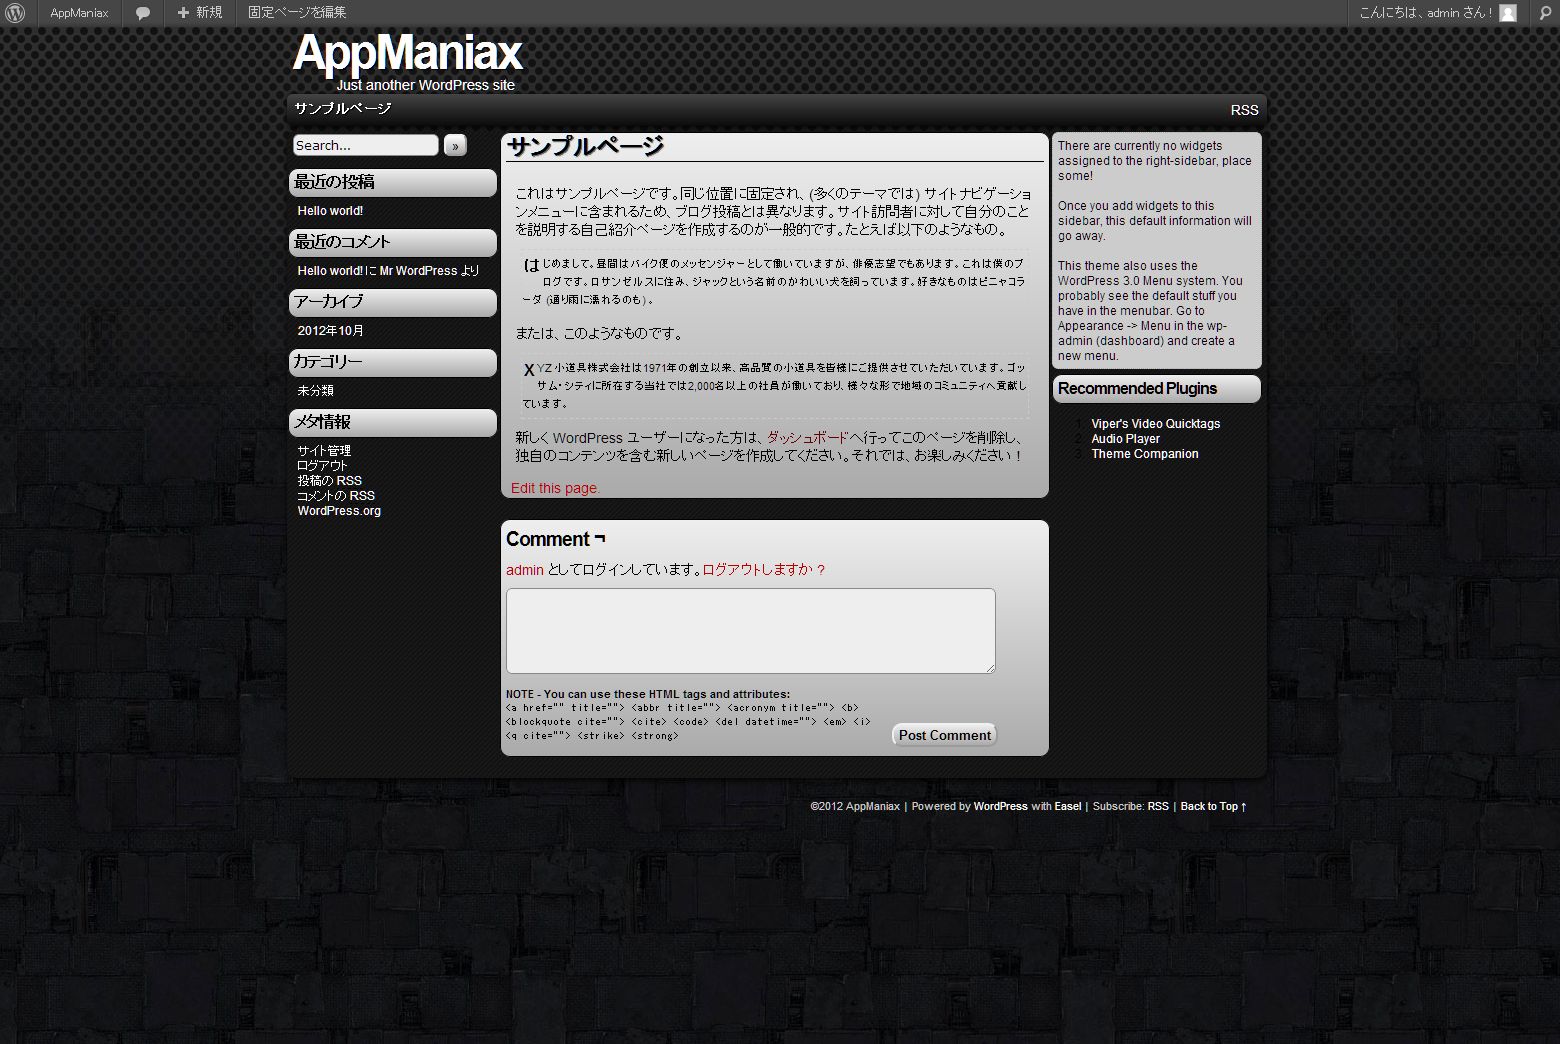Open the コメントの RSS feed link
Screen dimensions: 1560x1044
pyautogui.click(x=336, y=496)
